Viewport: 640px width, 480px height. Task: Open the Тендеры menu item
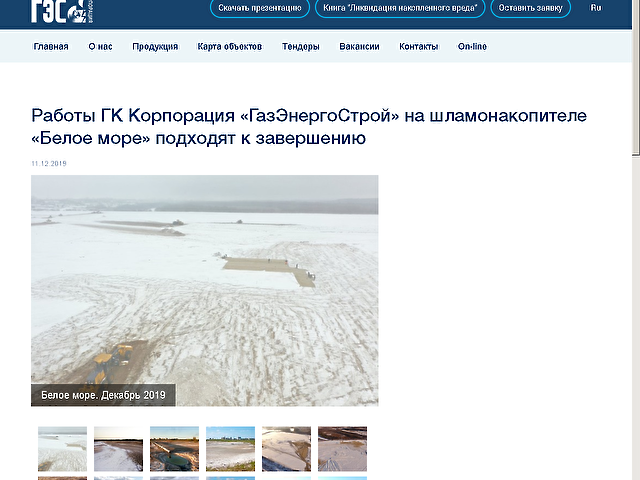pyautogui.click(x=301, y=47)
